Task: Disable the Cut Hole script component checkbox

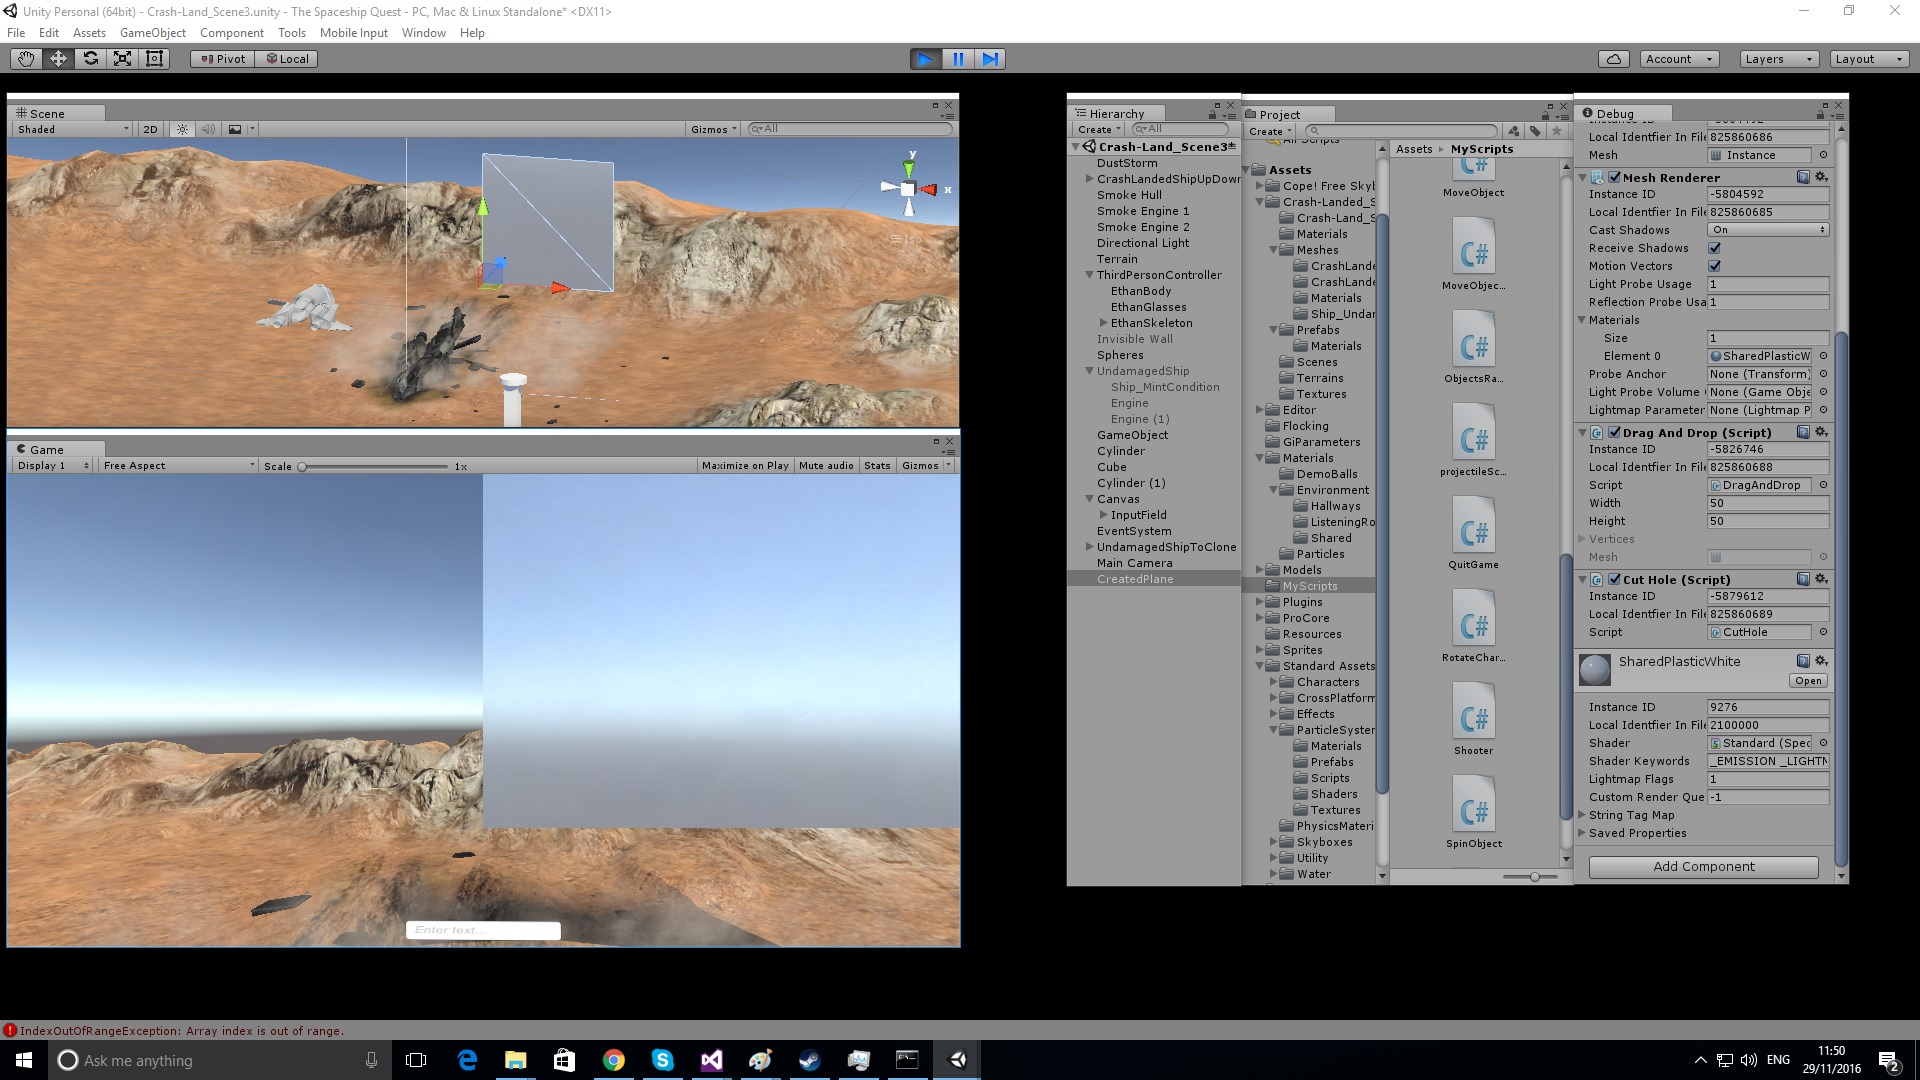Action: 1616,580
